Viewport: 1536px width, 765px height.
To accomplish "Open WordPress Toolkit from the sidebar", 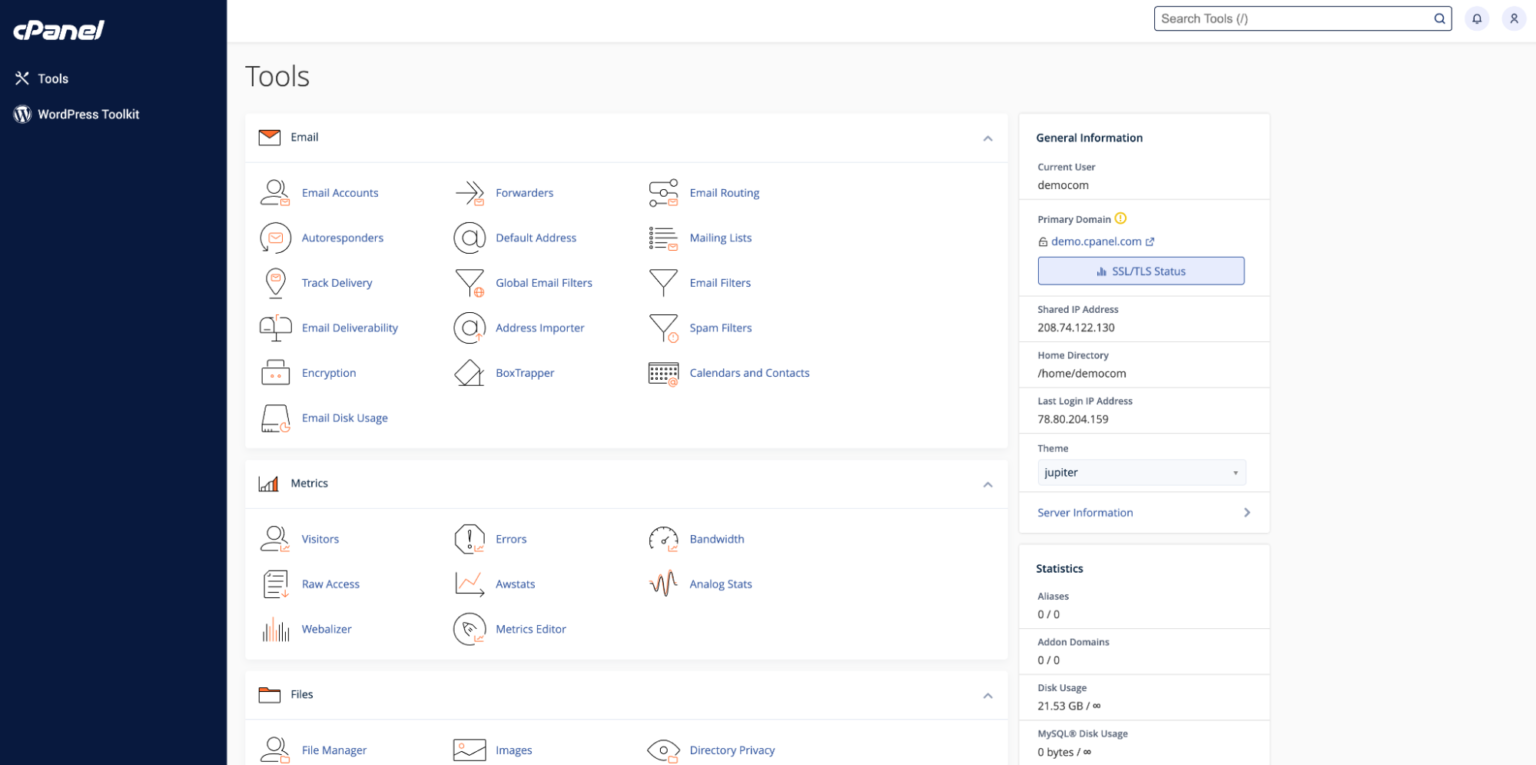I will coord(88,113).
